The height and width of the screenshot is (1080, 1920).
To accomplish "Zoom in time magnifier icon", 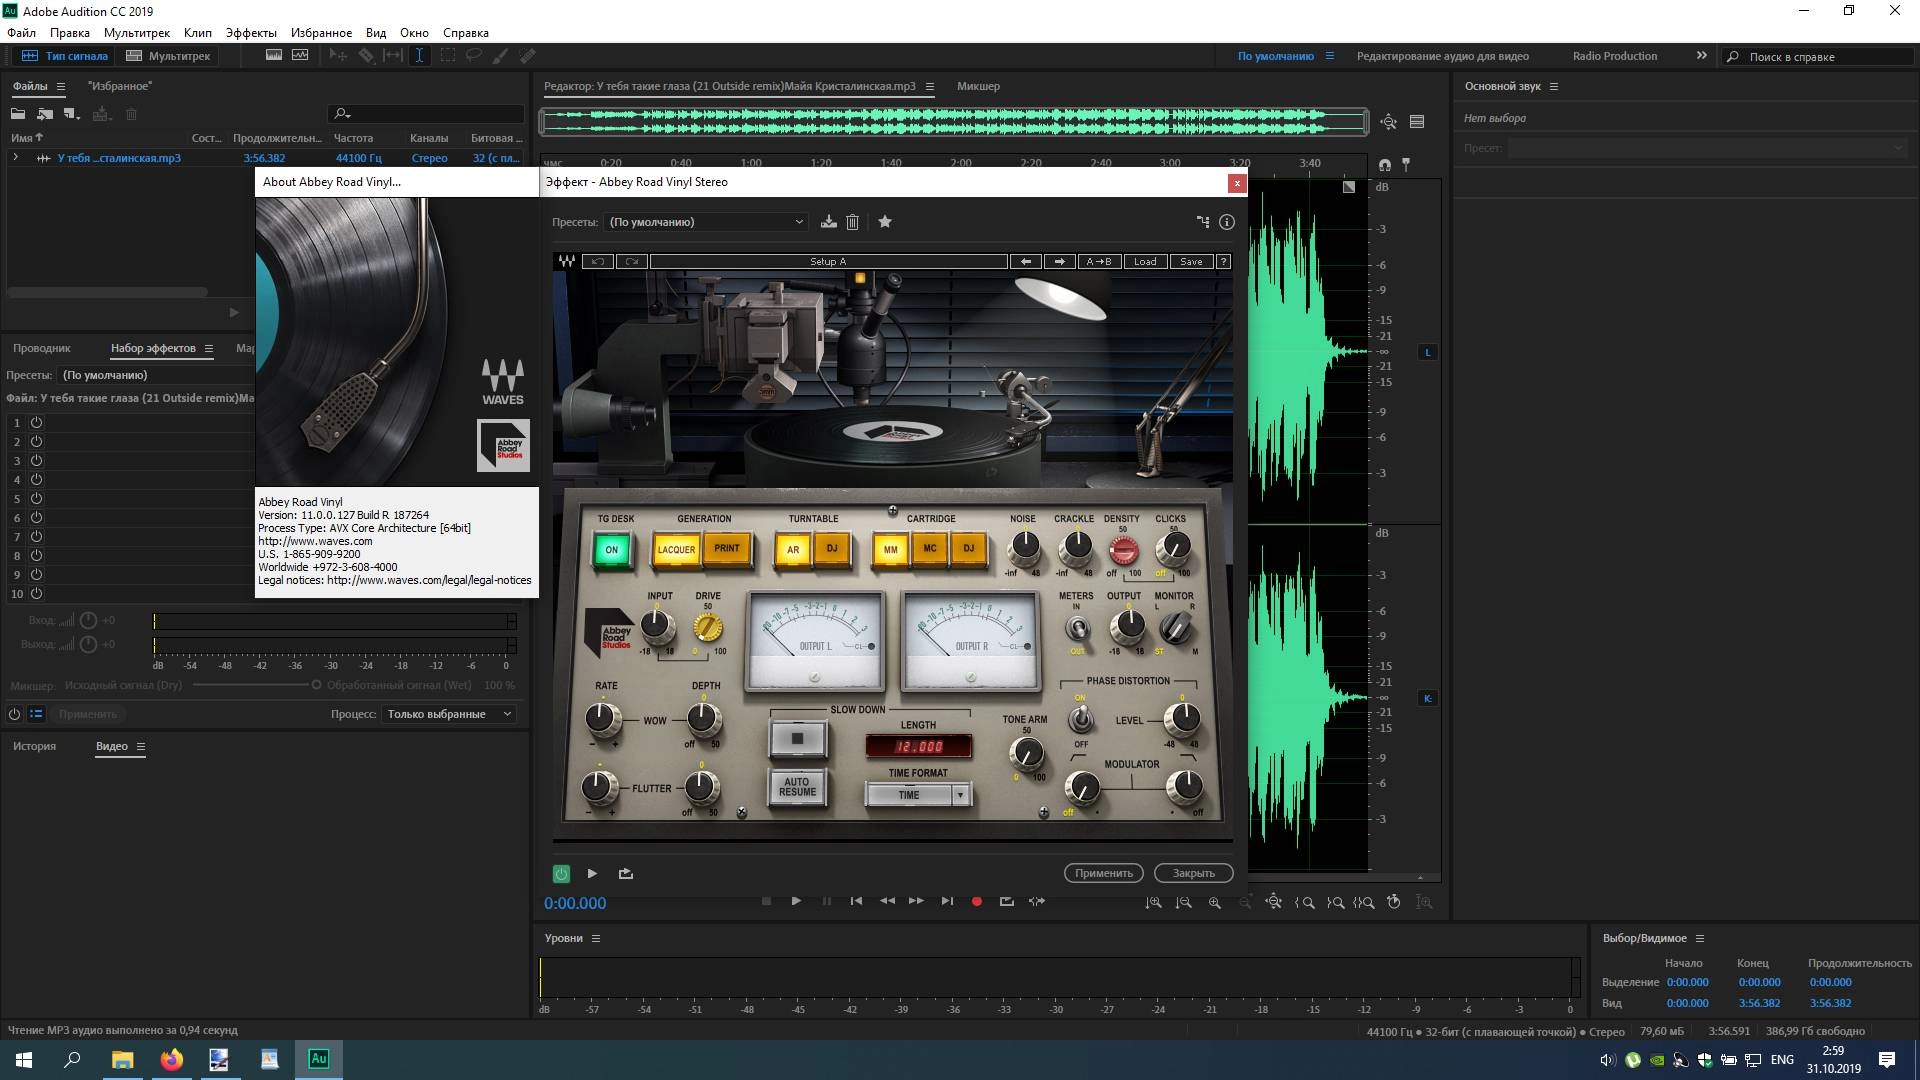I will pyautogui.click(x=1215, y=902).
